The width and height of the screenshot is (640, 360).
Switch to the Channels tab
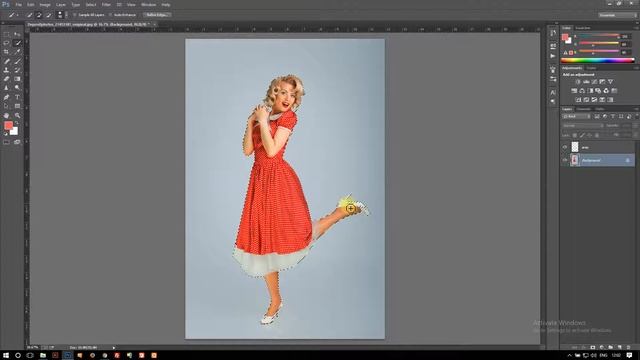pos(583,109)
